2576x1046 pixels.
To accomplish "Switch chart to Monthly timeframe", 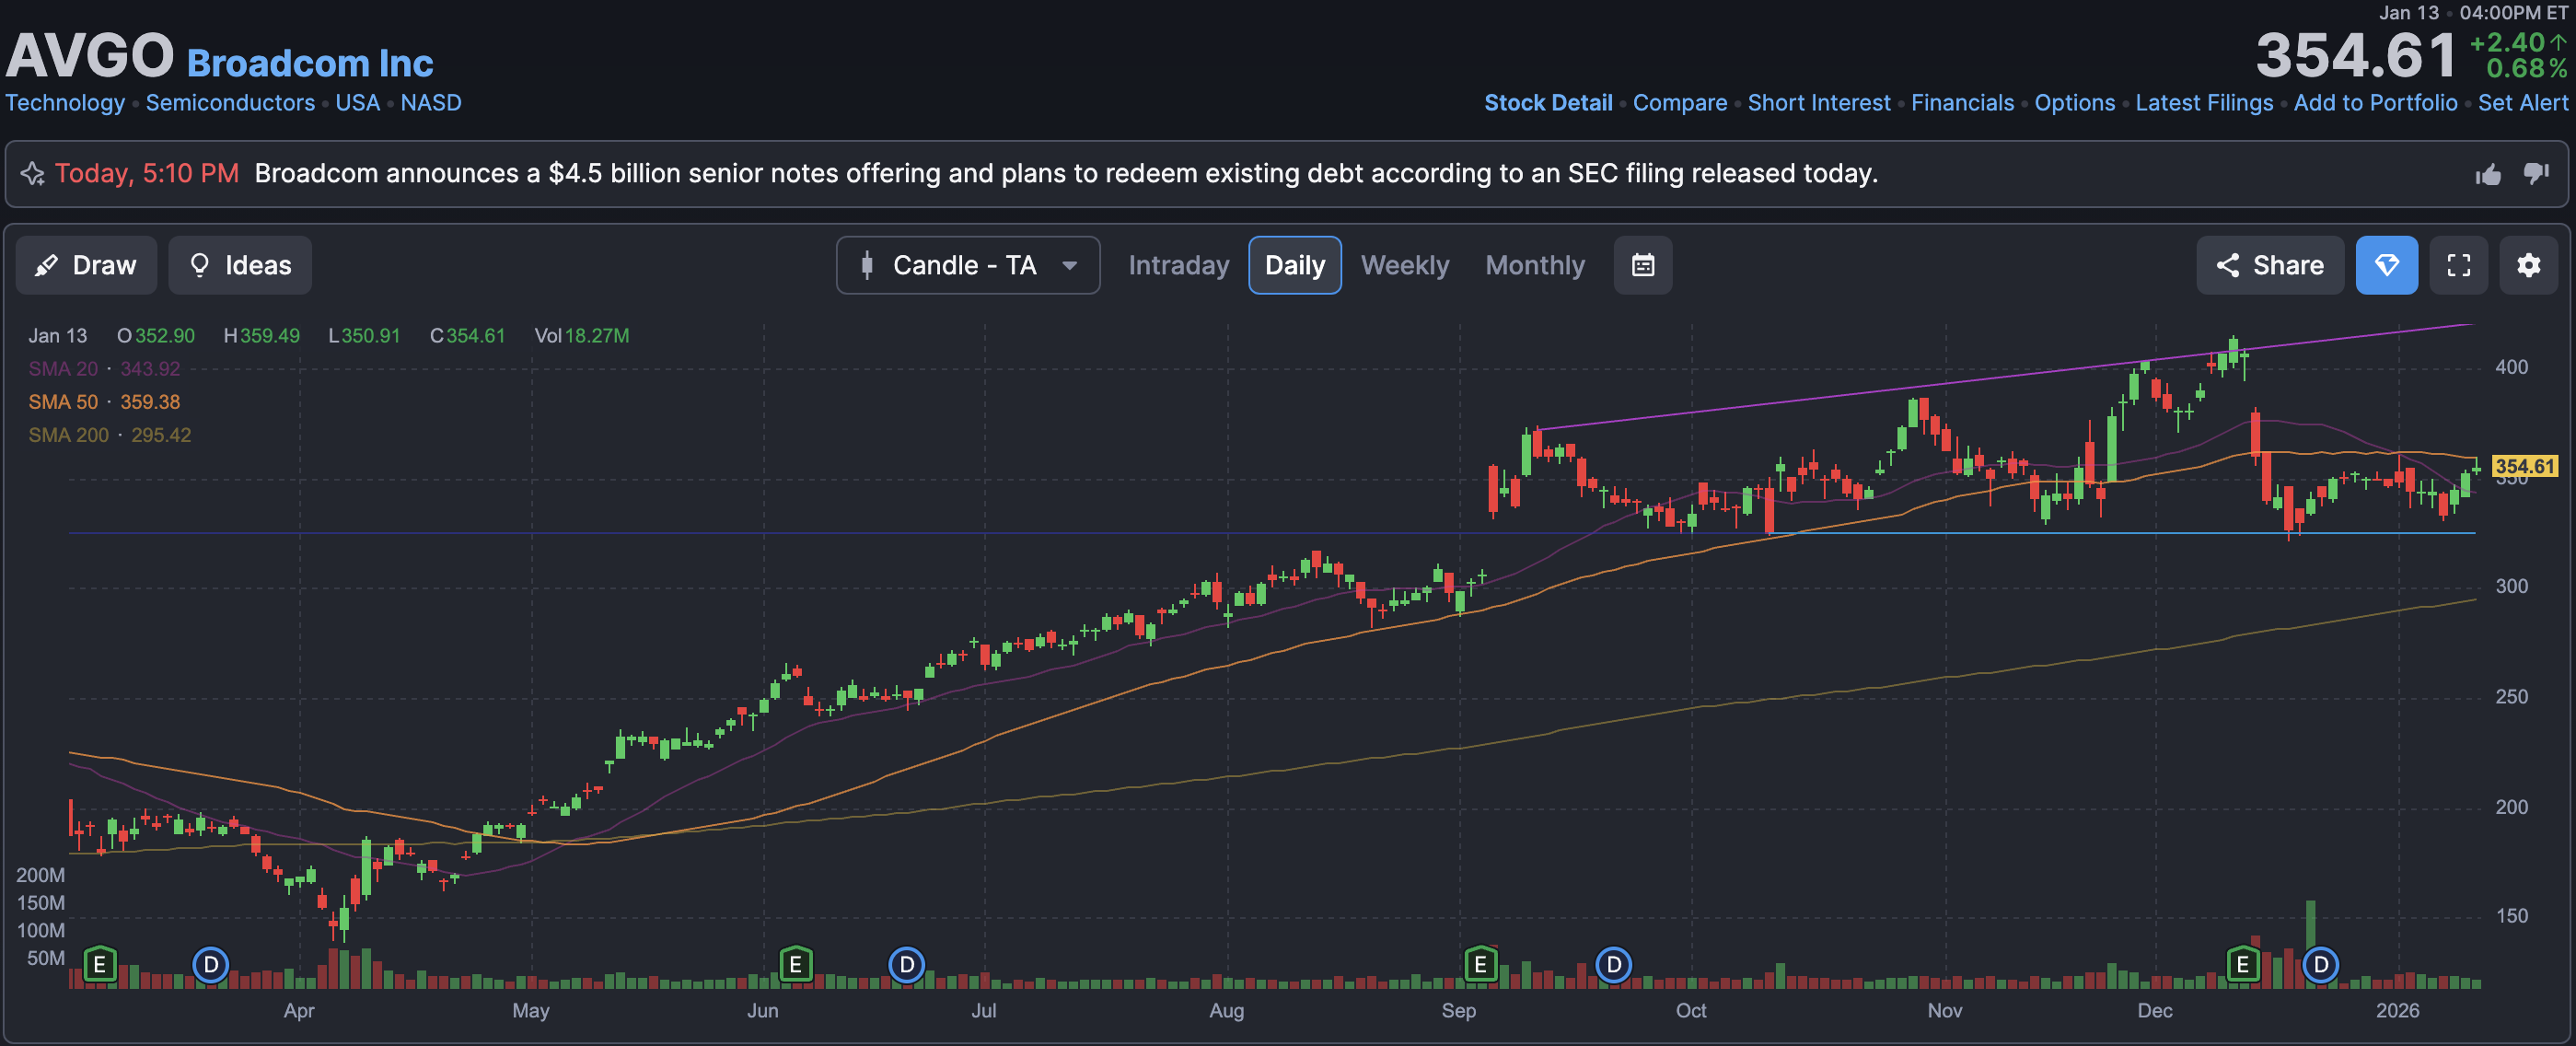I will 1534,265.
